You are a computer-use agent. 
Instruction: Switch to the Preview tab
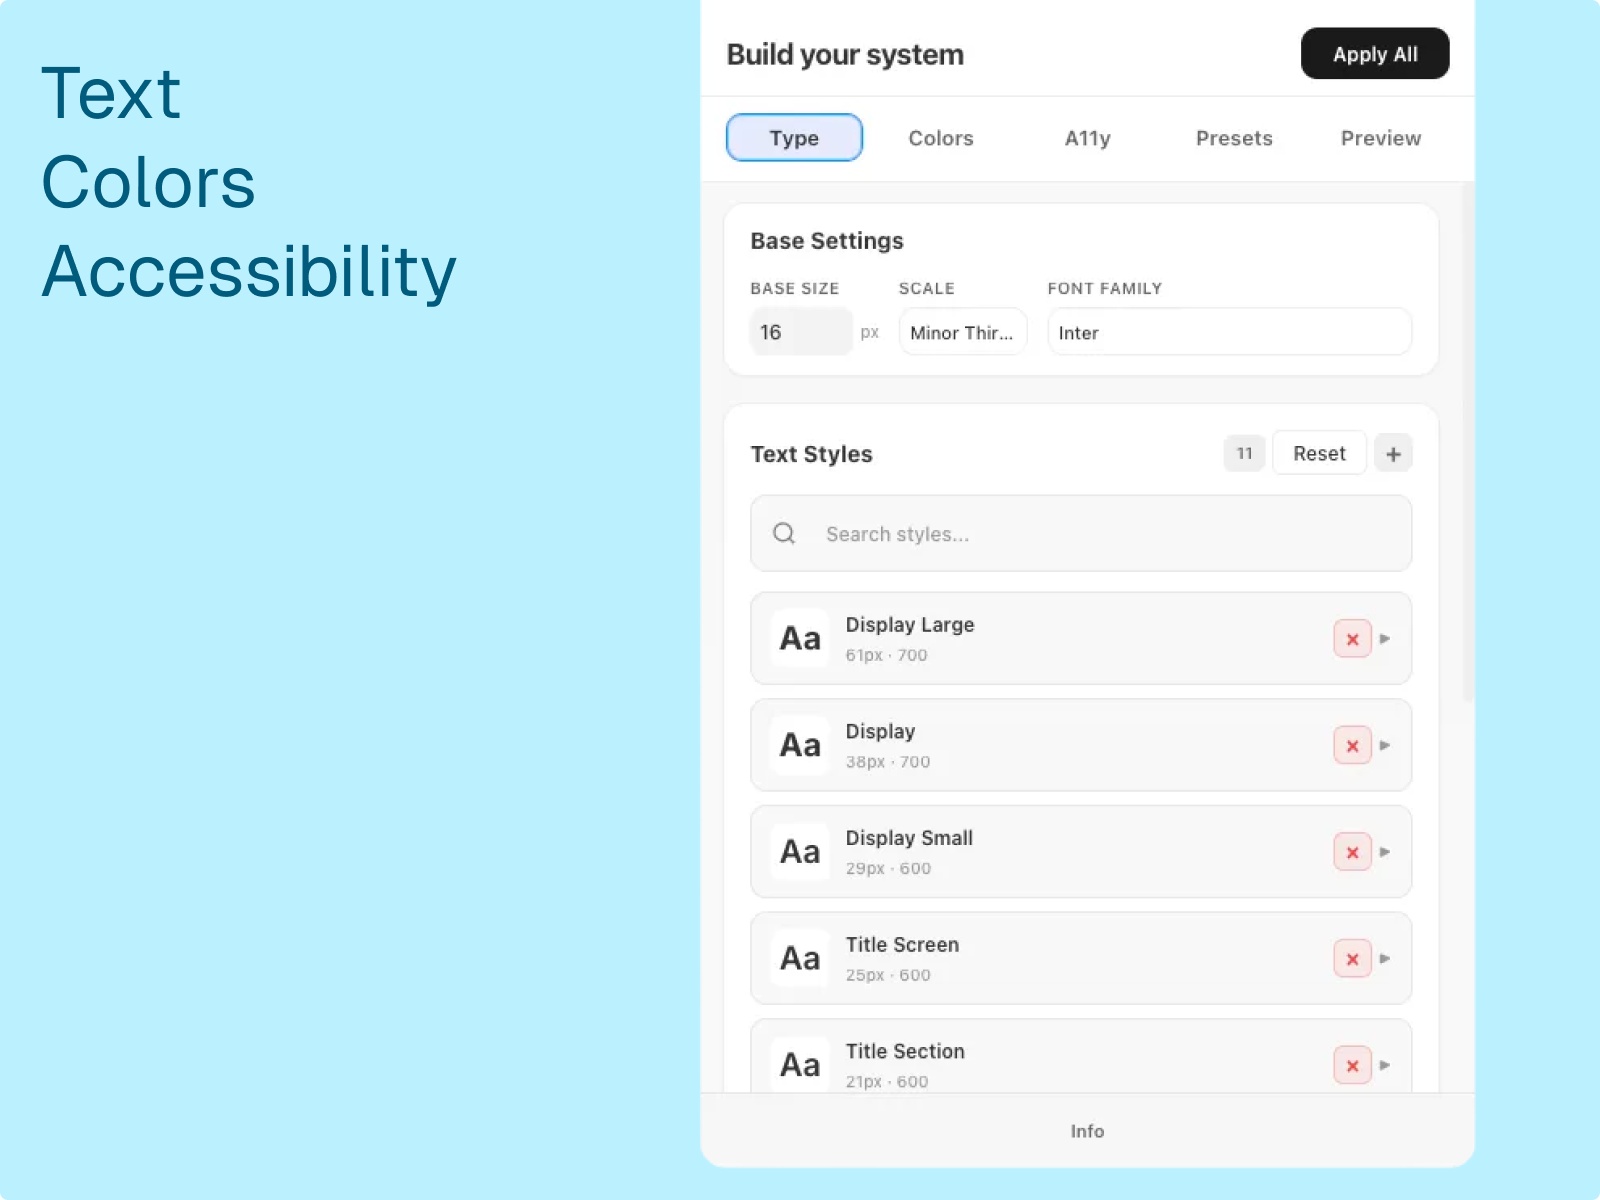click(x=1380, y=138)
